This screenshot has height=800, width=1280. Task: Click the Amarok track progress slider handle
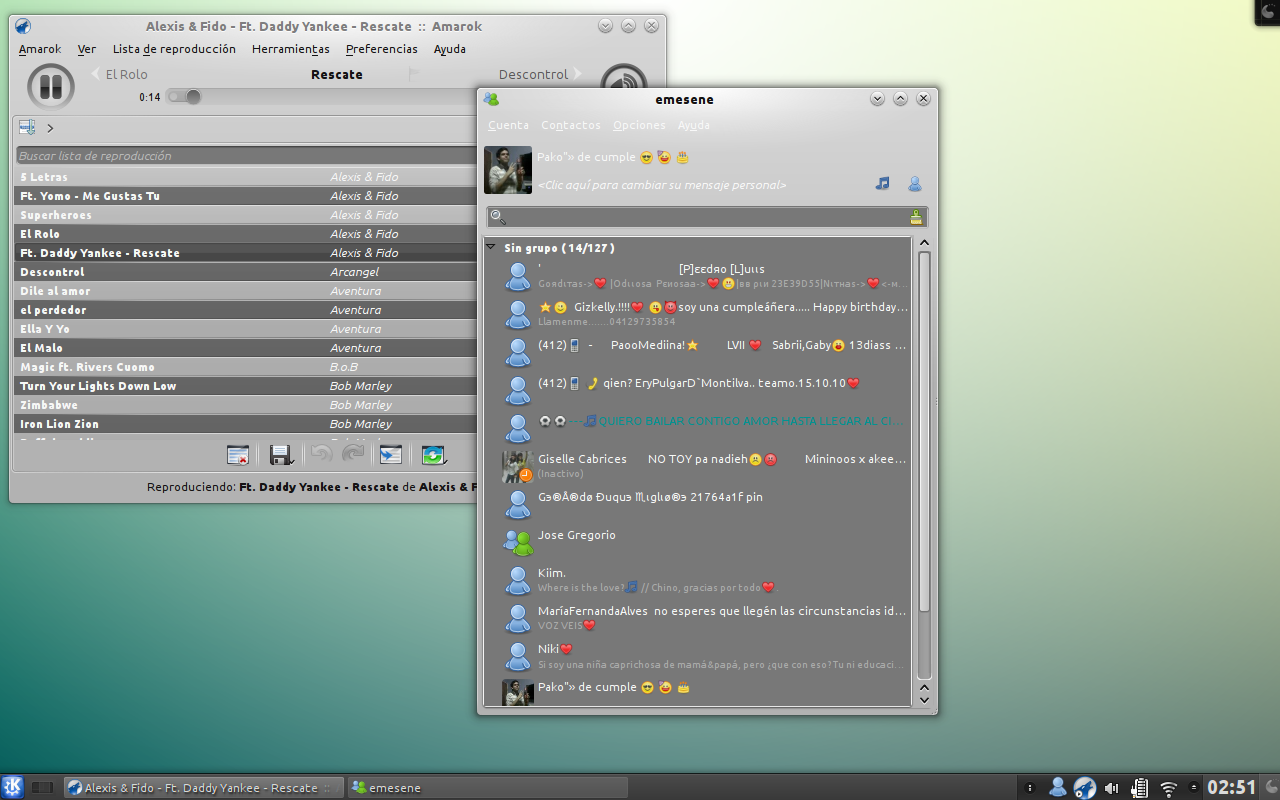pyautogui.click(x=193, y=97)
